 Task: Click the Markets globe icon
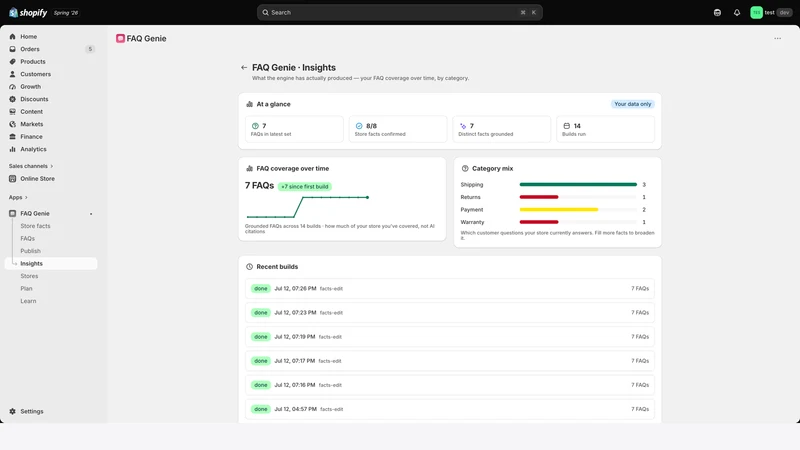[x=13, y=124]
